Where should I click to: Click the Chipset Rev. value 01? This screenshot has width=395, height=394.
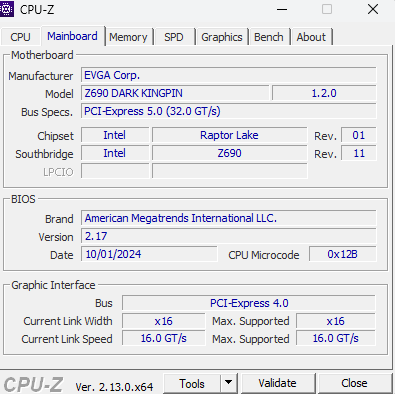359,135
